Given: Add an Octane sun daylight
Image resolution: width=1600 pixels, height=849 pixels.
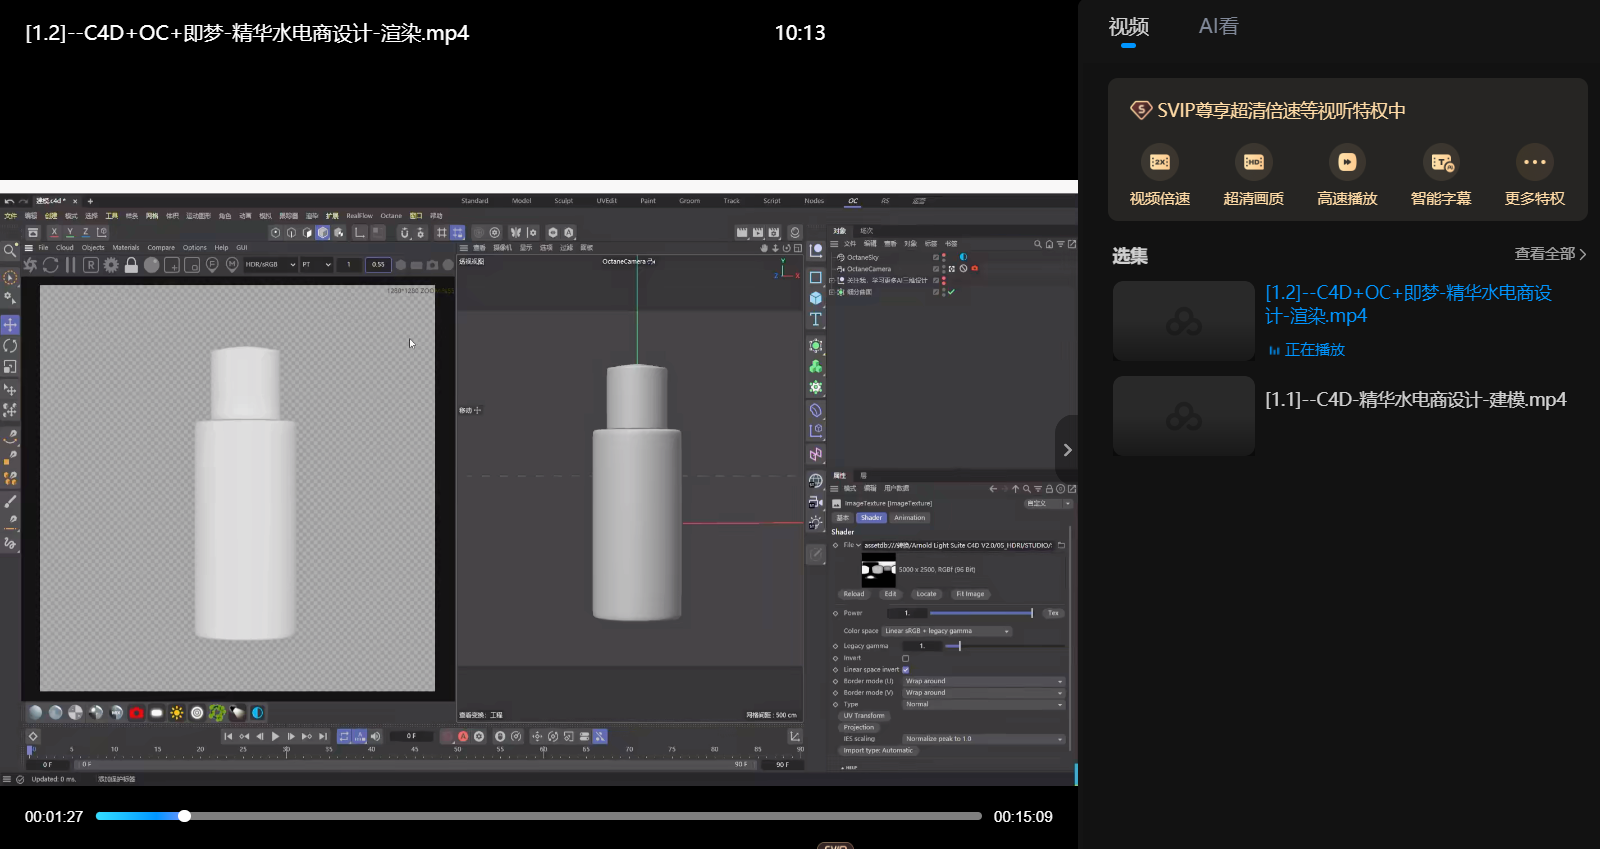Looking at the screenshot, I should tap(177, 713).
